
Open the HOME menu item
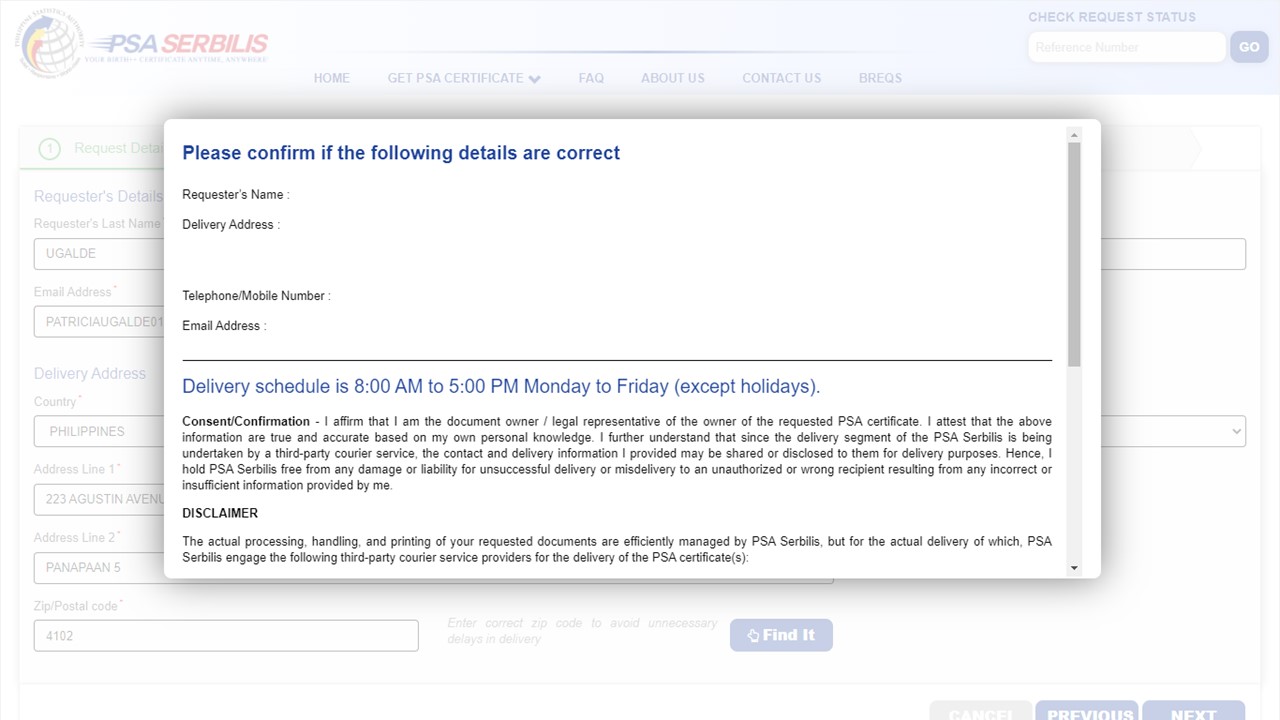[332, 78]
